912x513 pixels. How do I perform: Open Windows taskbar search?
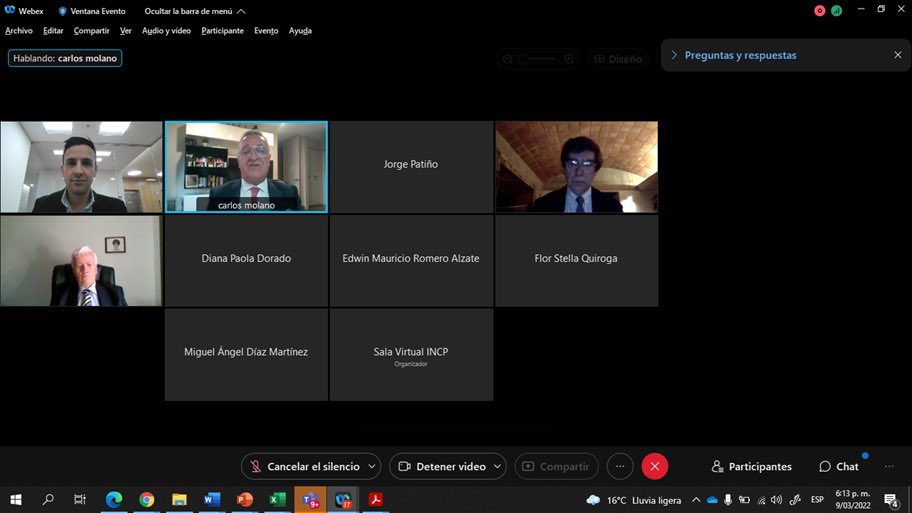tap(48, 500)
